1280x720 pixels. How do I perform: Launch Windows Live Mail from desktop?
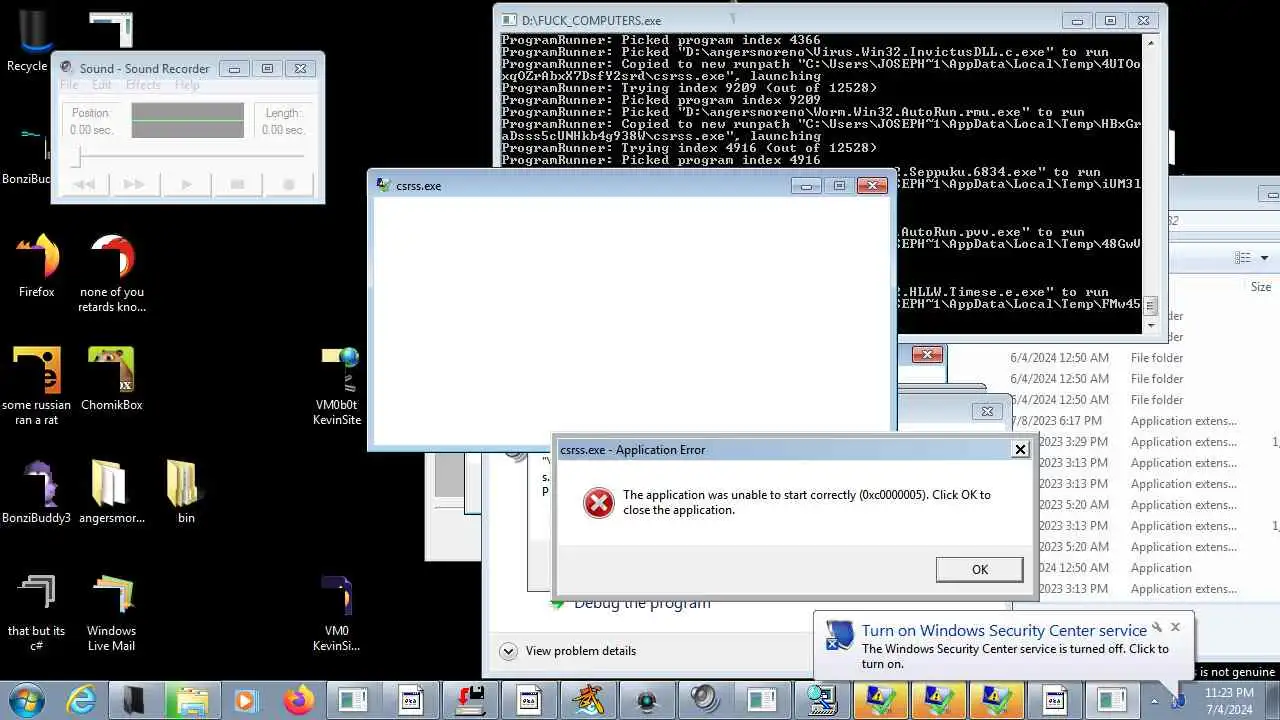point(111,612)
